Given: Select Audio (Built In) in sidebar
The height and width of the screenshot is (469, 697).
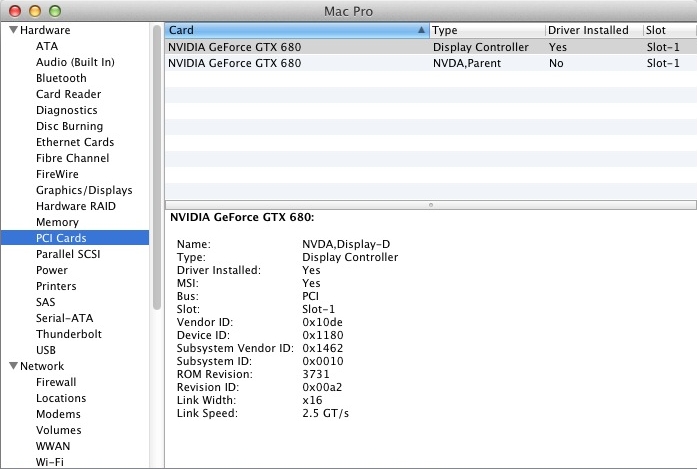Looking at the screenshot, I should point(75,62).
